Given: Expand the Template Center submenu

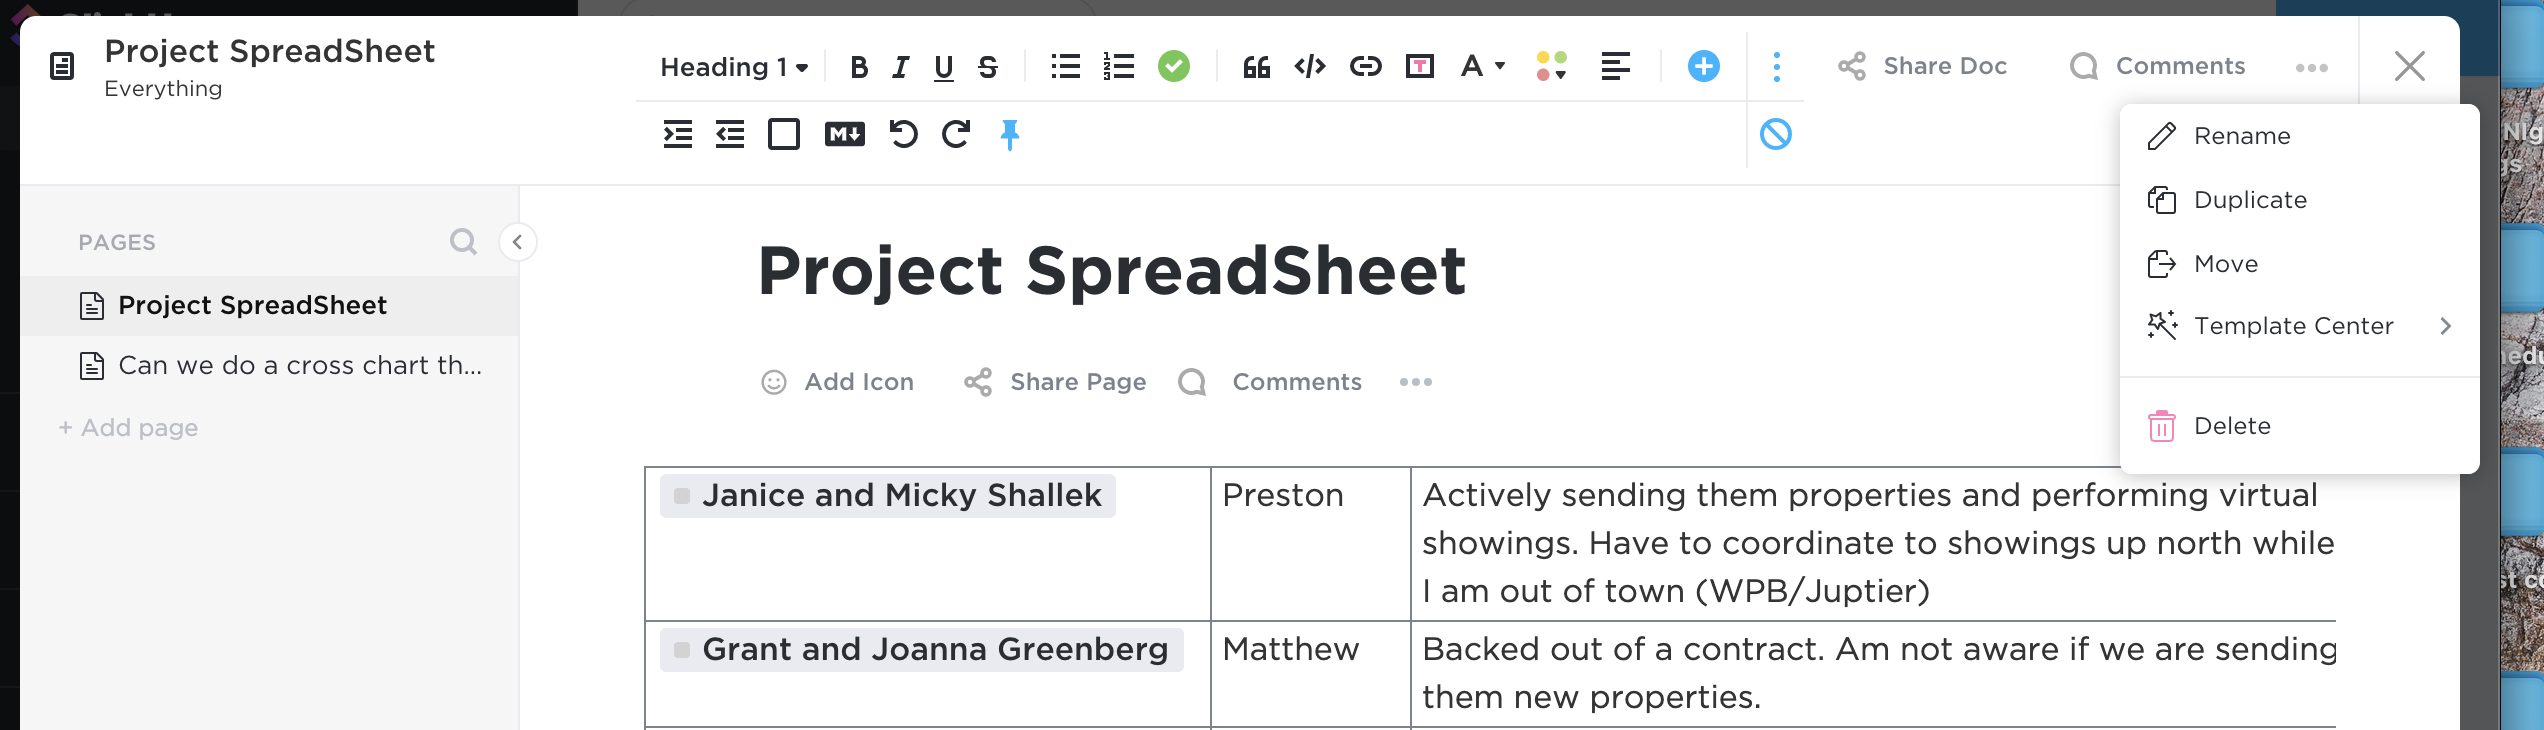Looking at the screenshot, I should pyautogui.click(x=2296, y=326).
